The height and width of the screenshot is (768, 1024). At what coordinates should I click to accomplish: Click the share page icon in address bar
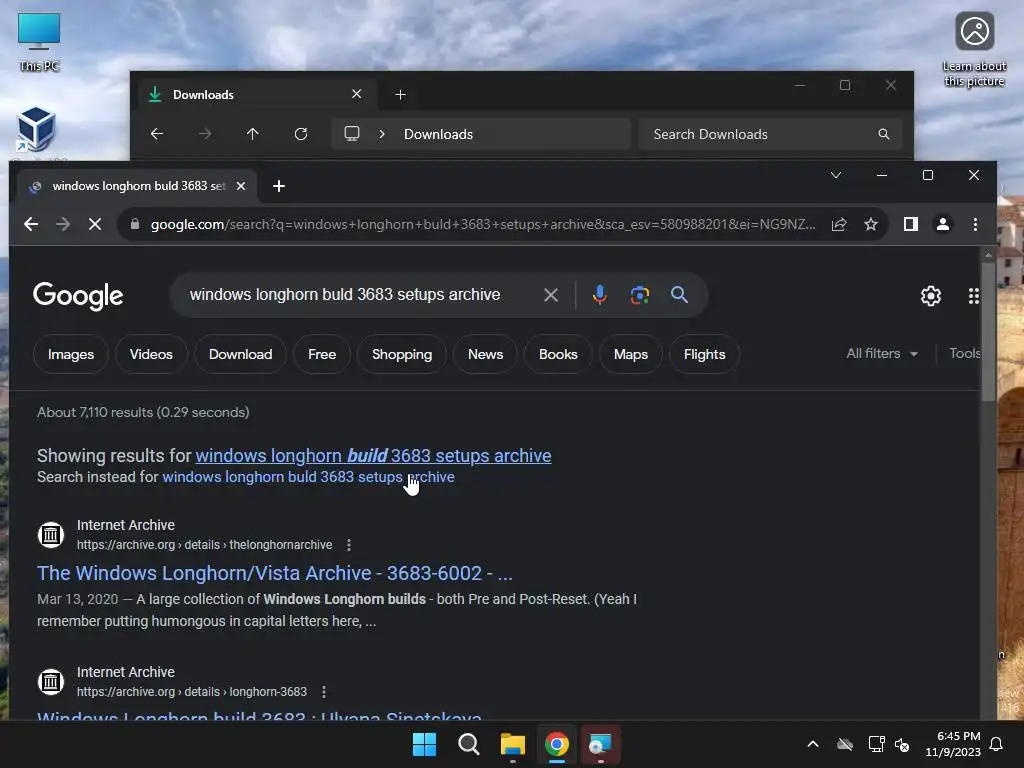[x=839, y=225]
